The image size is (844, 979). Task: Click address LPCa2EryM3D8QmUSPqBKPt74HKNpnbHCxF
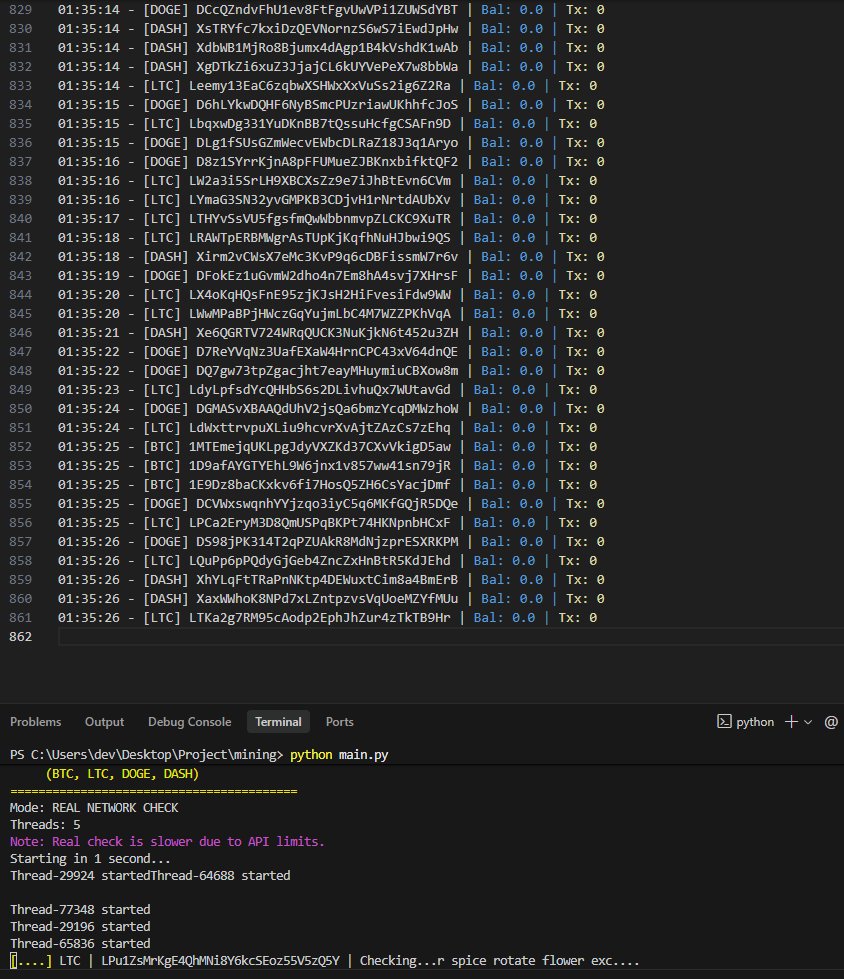point(320,523)
